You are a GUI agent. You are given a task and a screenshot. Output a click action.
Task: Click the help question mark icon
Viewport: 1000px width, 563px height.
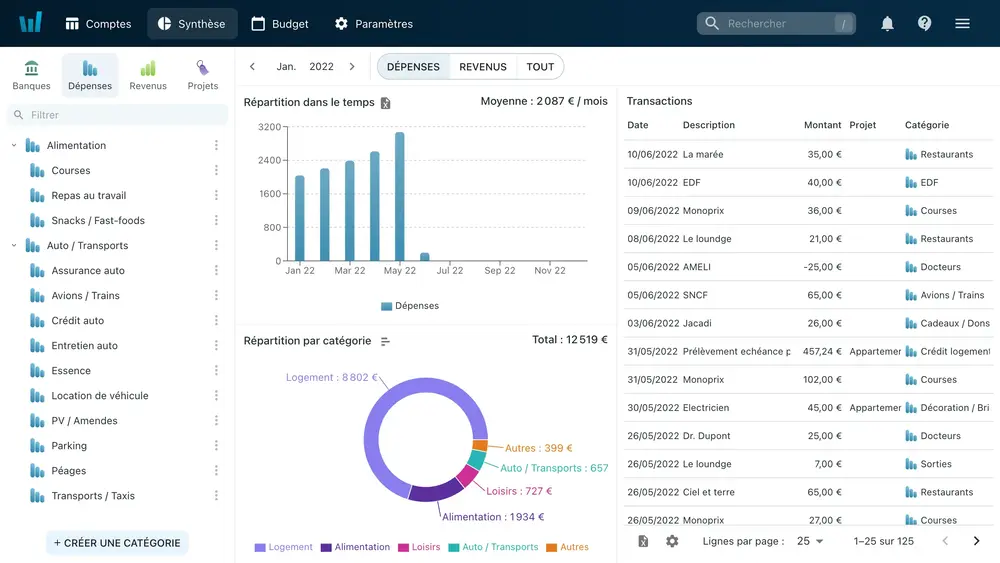[x=924, y=24]
